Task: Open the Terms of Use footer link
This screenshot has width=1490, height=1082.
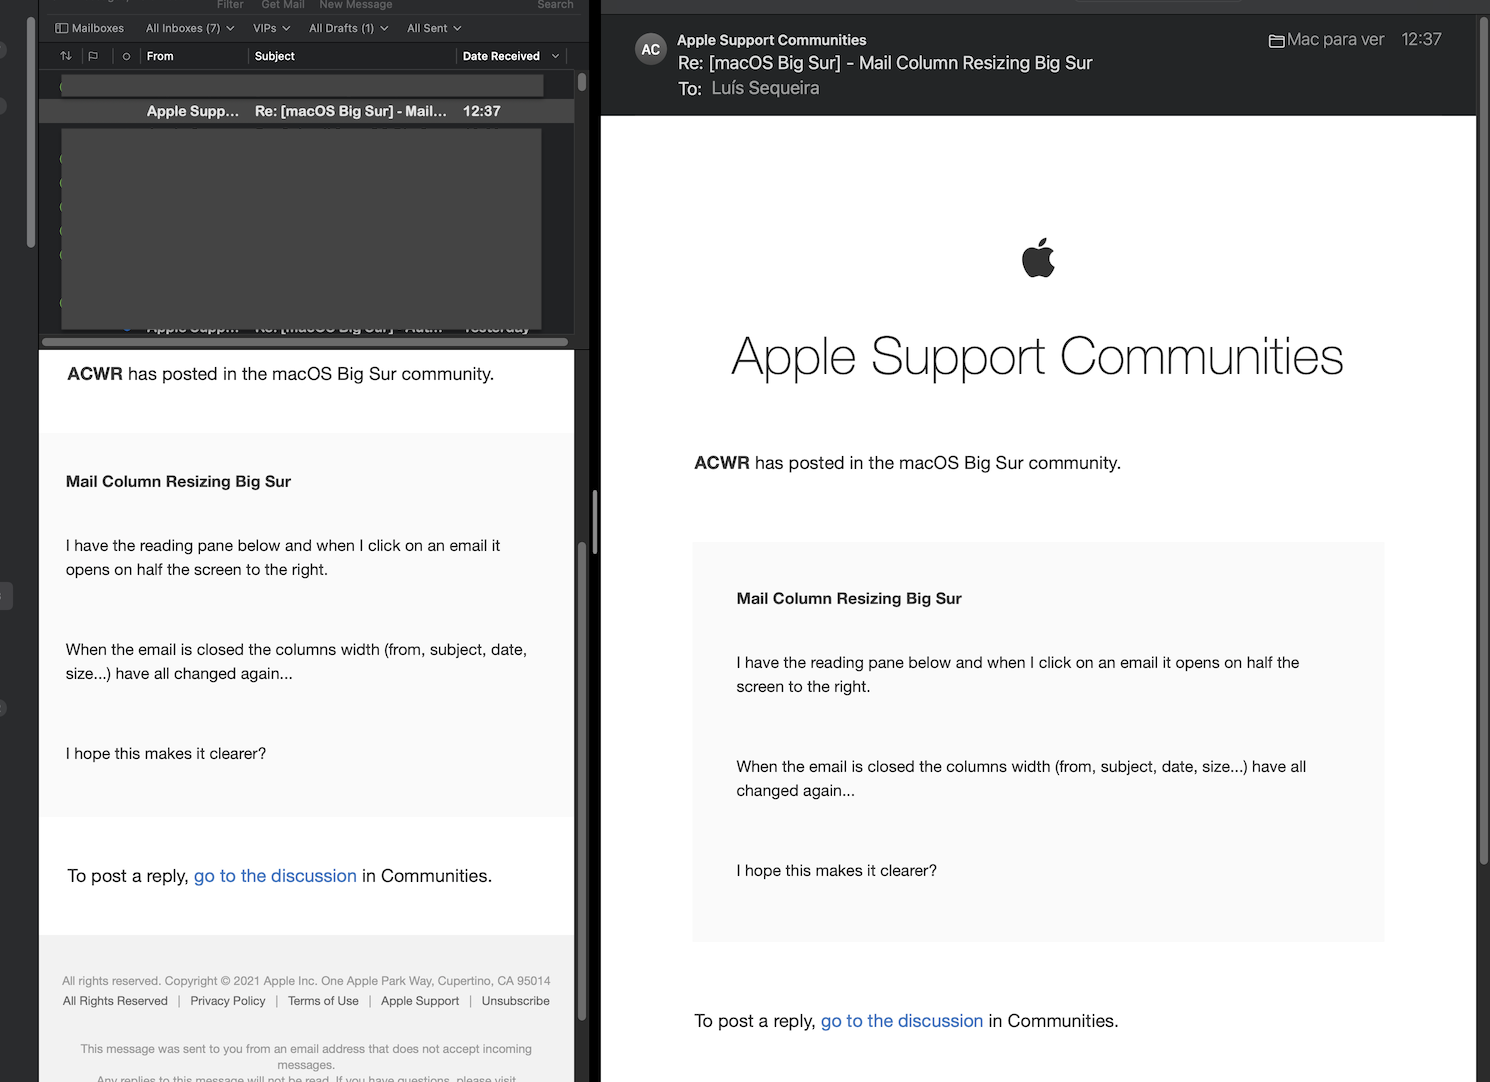Action: tap(323, 1001)
